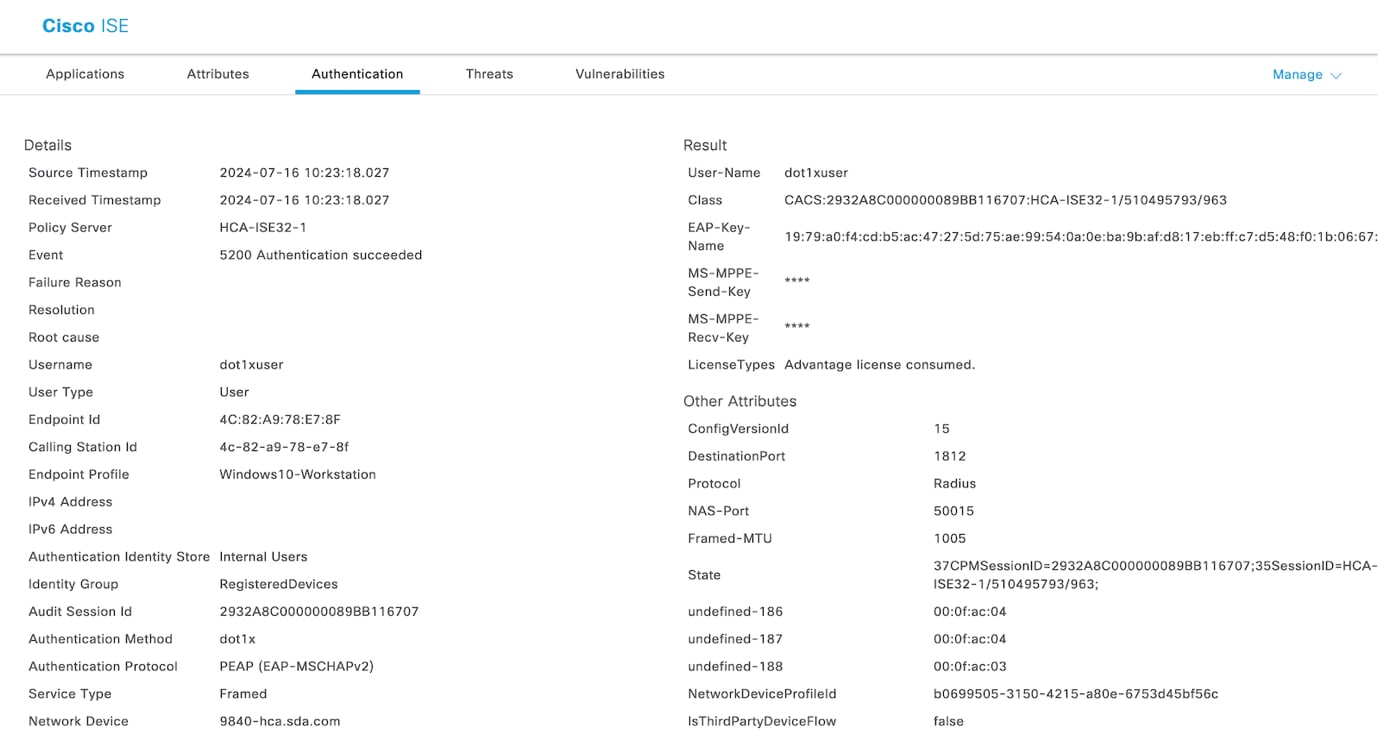Click the undefined-187 value
This screenshot has width=1378, height=741.
click(x=970, y=639)
